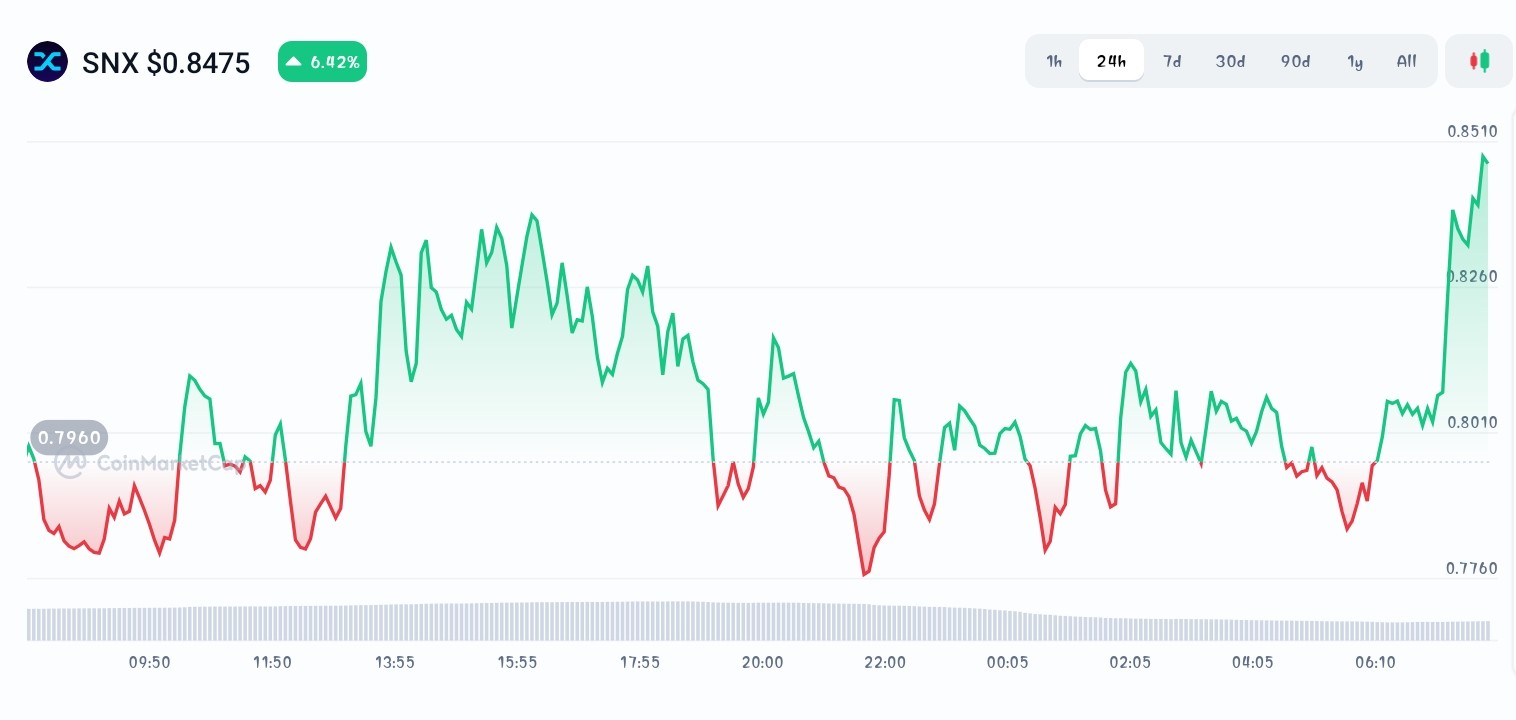Select the 24h time range

coord(1111,61)
